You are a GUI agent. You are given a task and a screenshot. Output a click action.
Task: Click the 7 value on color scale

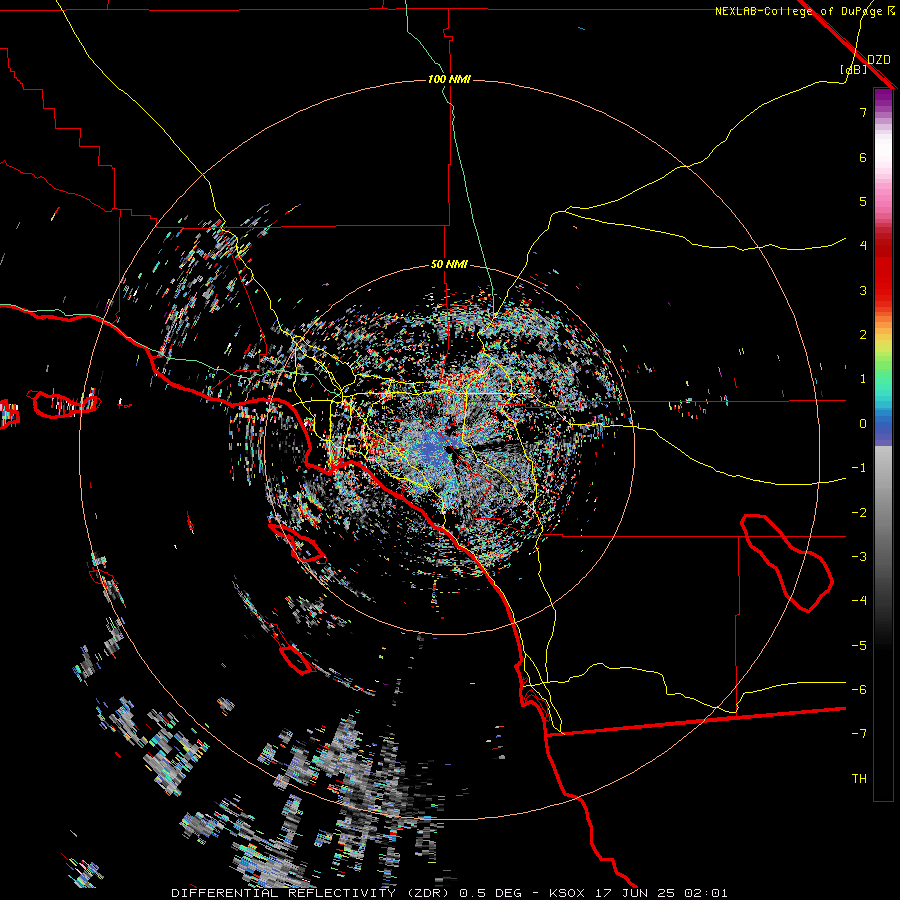tap(863, 112)
